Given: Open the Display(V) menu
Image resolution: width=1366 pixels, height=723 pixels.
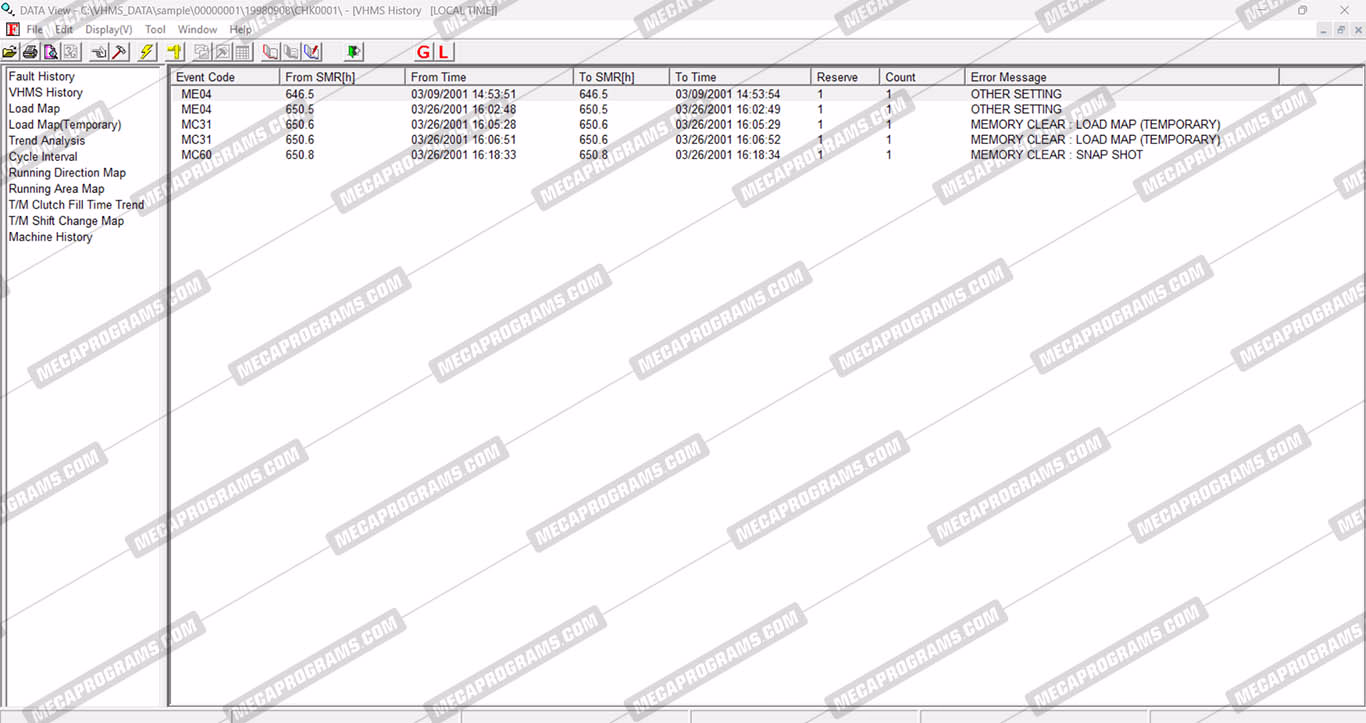Looking at the screenshot, I should pyautogui.click(x=108, y=30).
